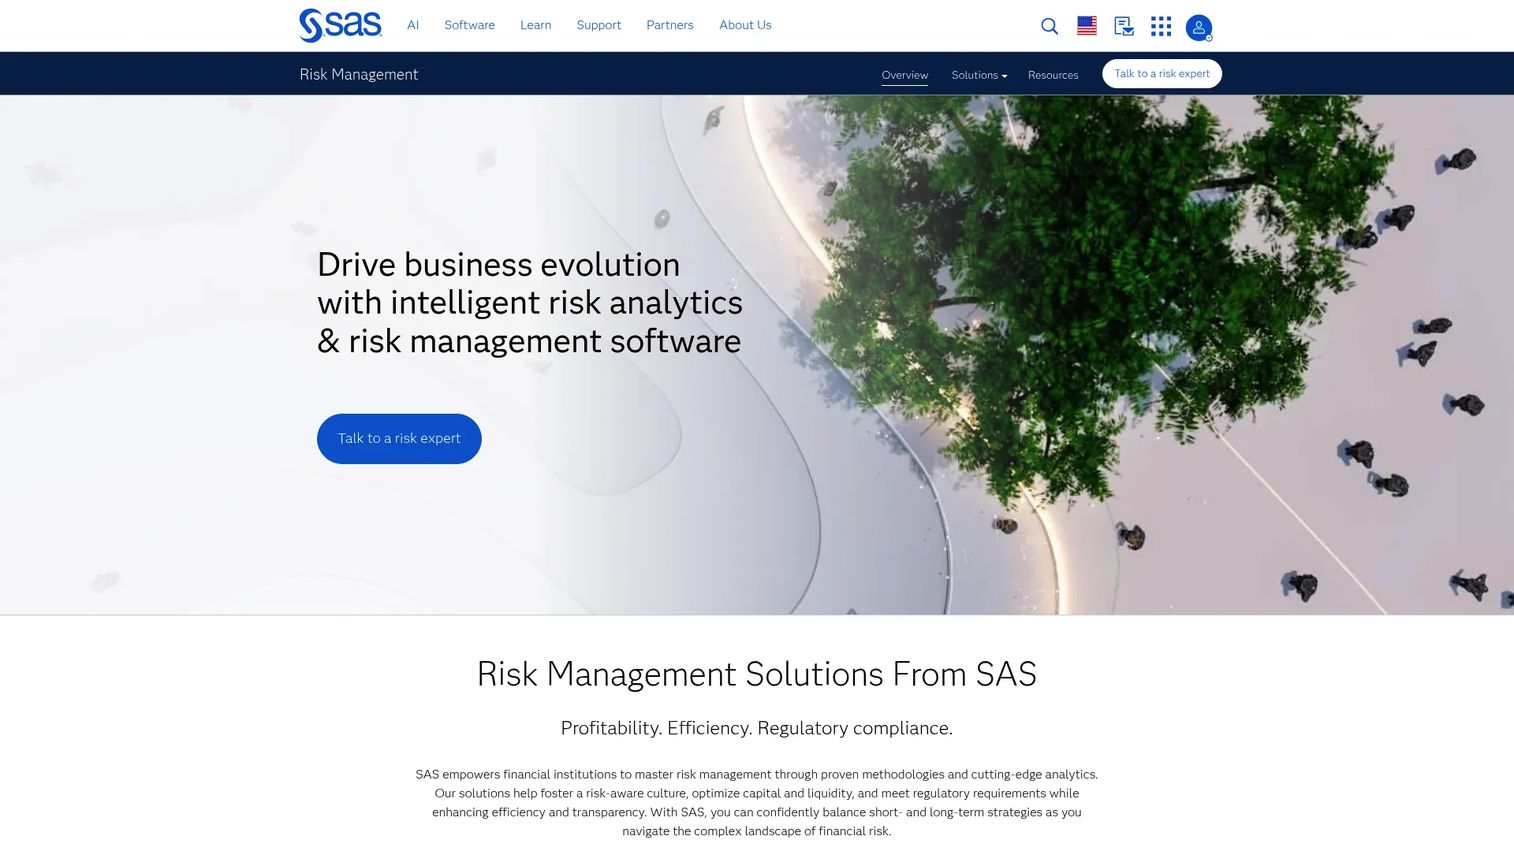Screen dimensions: 1514x851
Task: Click the hero headline Drive business evolution
Action: point(530,303)
